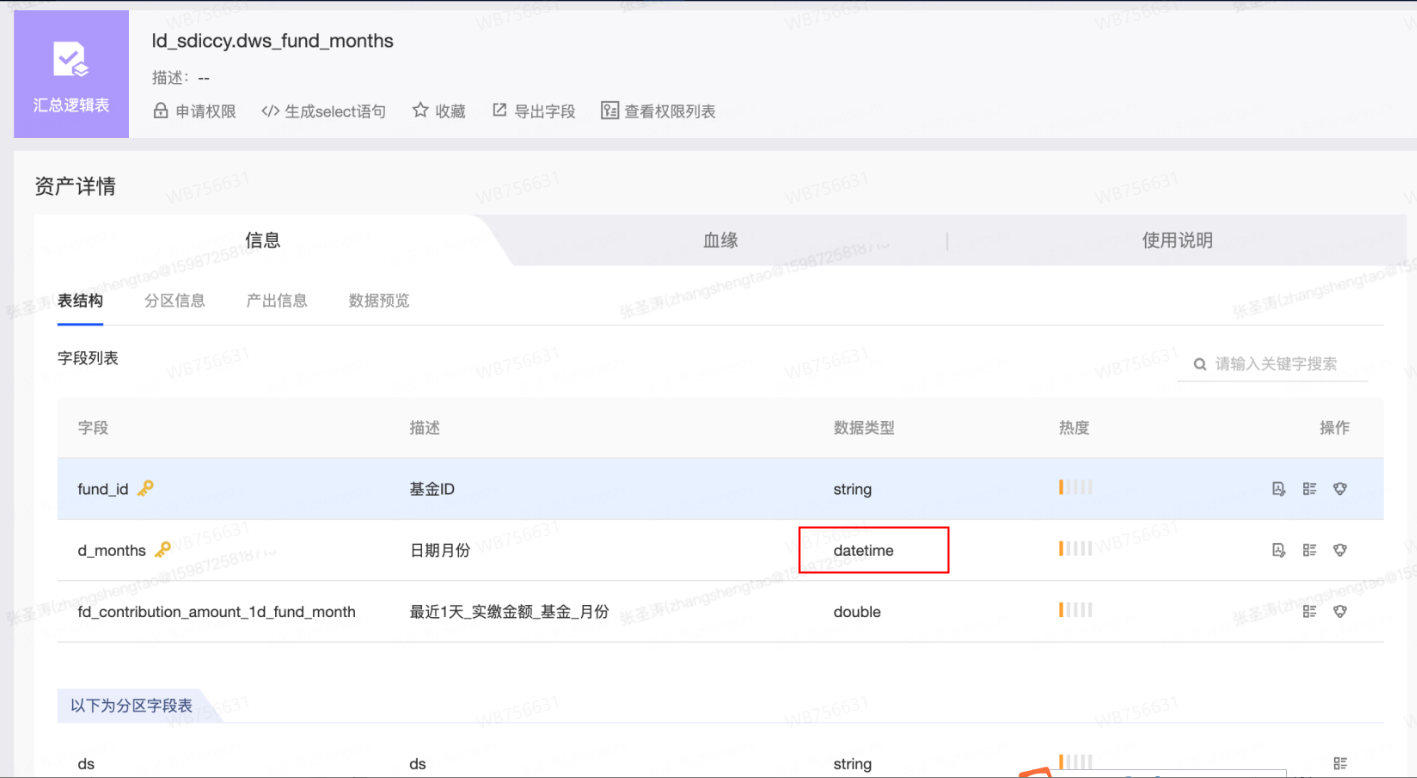Click the code icon for 生成select语句

tap(268, 111)
